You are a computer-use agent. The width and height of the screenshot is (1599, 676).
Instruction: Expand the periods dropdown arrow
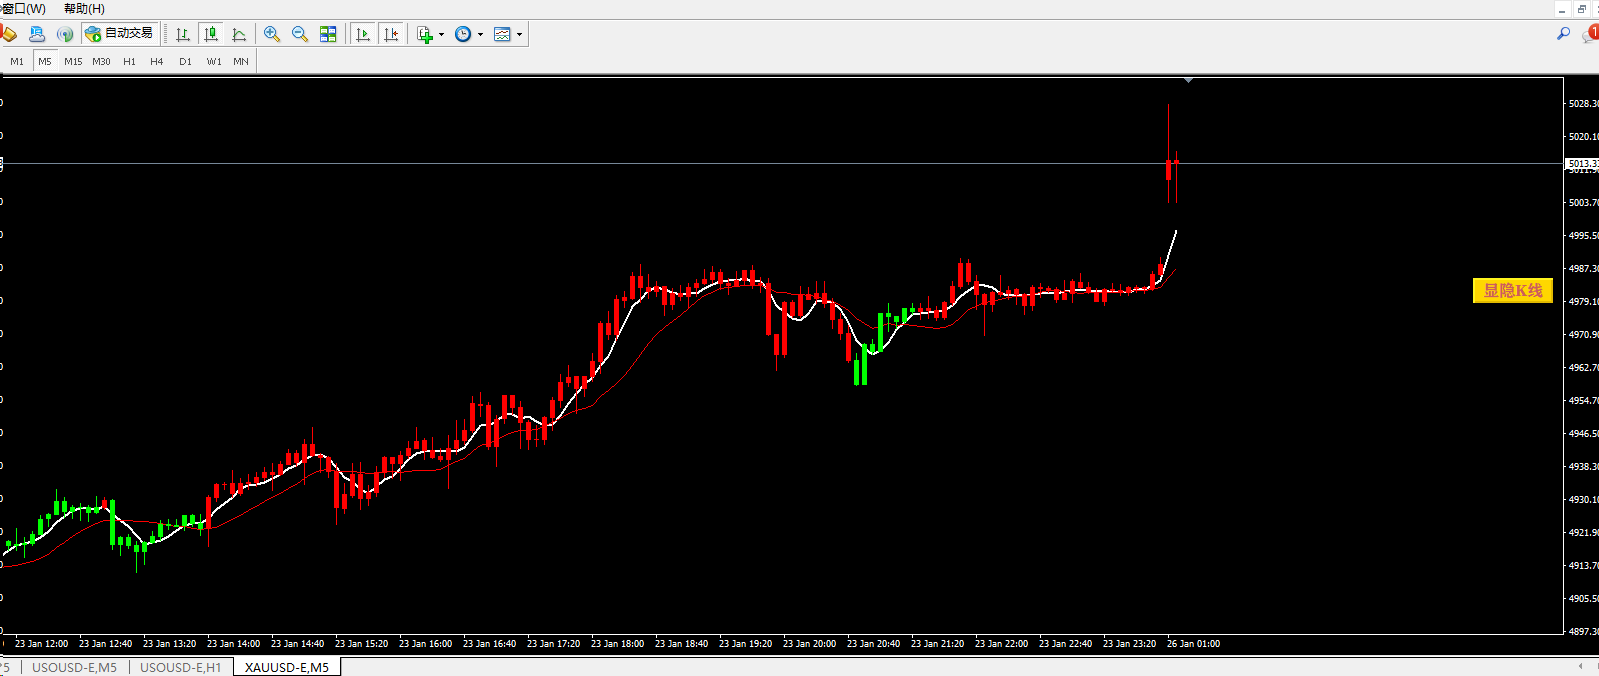[x=480, y=34]
